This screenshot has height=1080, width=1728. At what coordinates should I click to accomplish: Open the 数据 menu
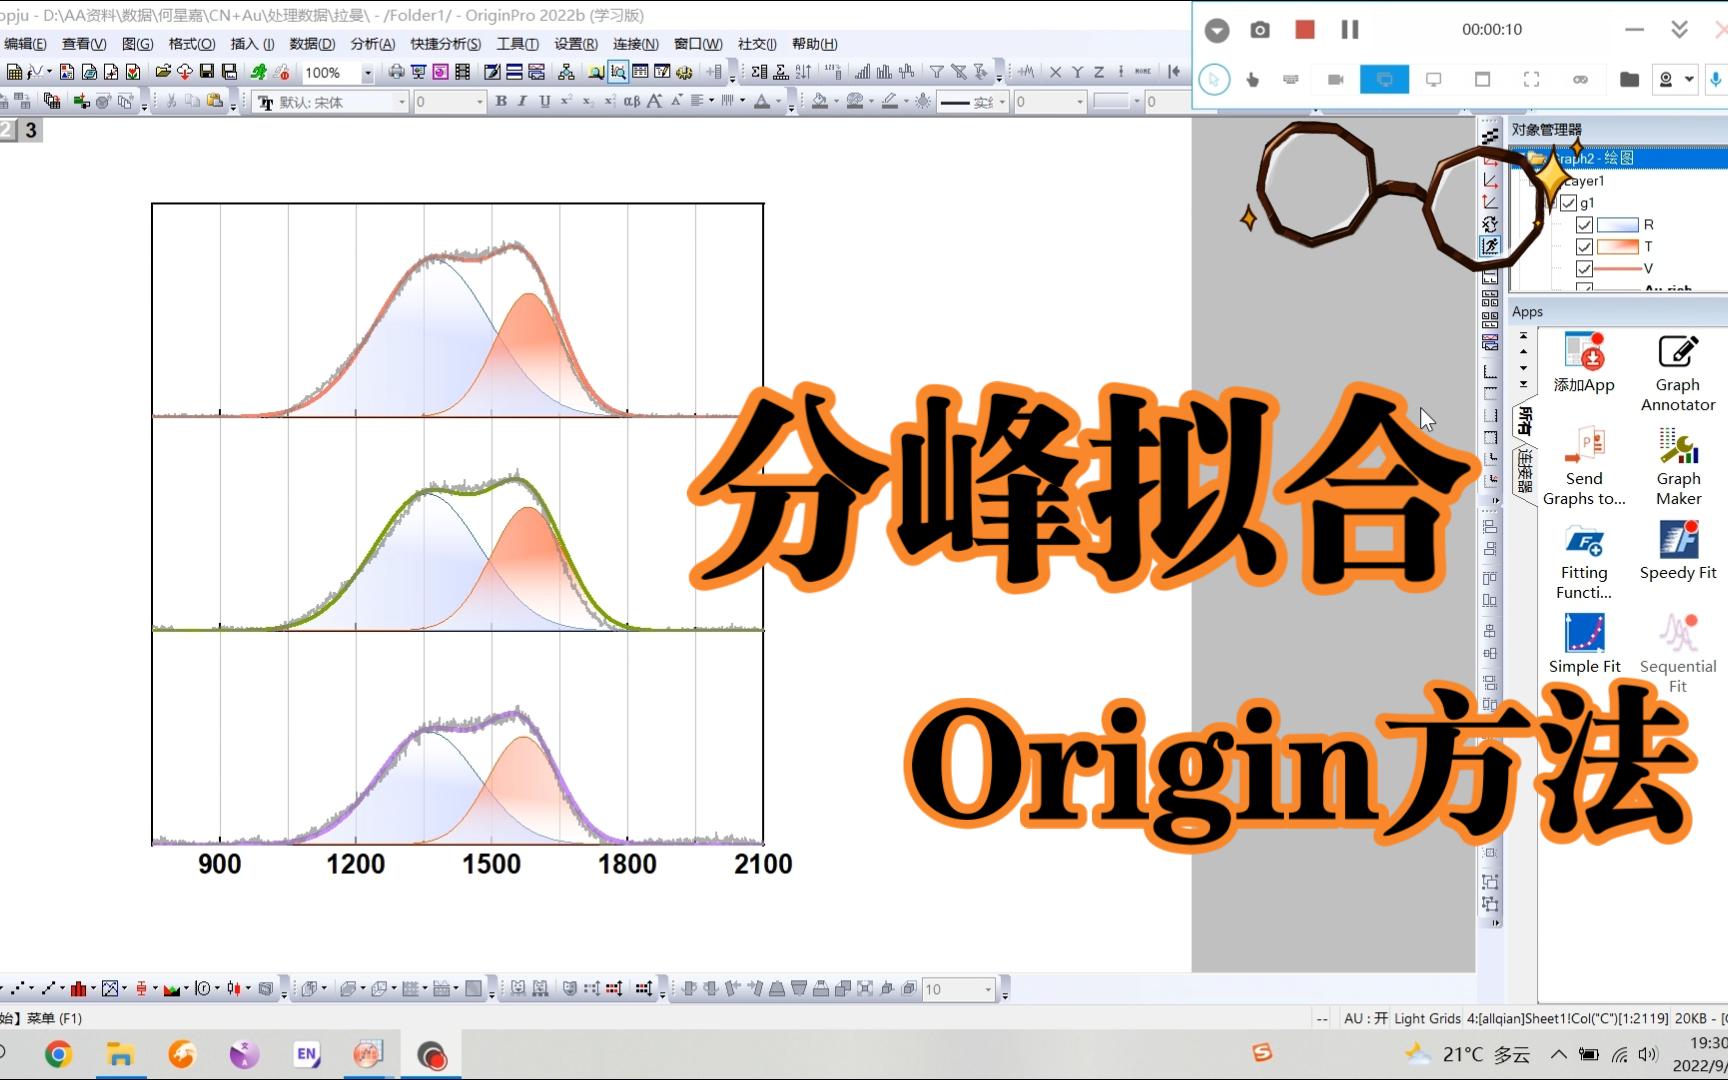314,44
